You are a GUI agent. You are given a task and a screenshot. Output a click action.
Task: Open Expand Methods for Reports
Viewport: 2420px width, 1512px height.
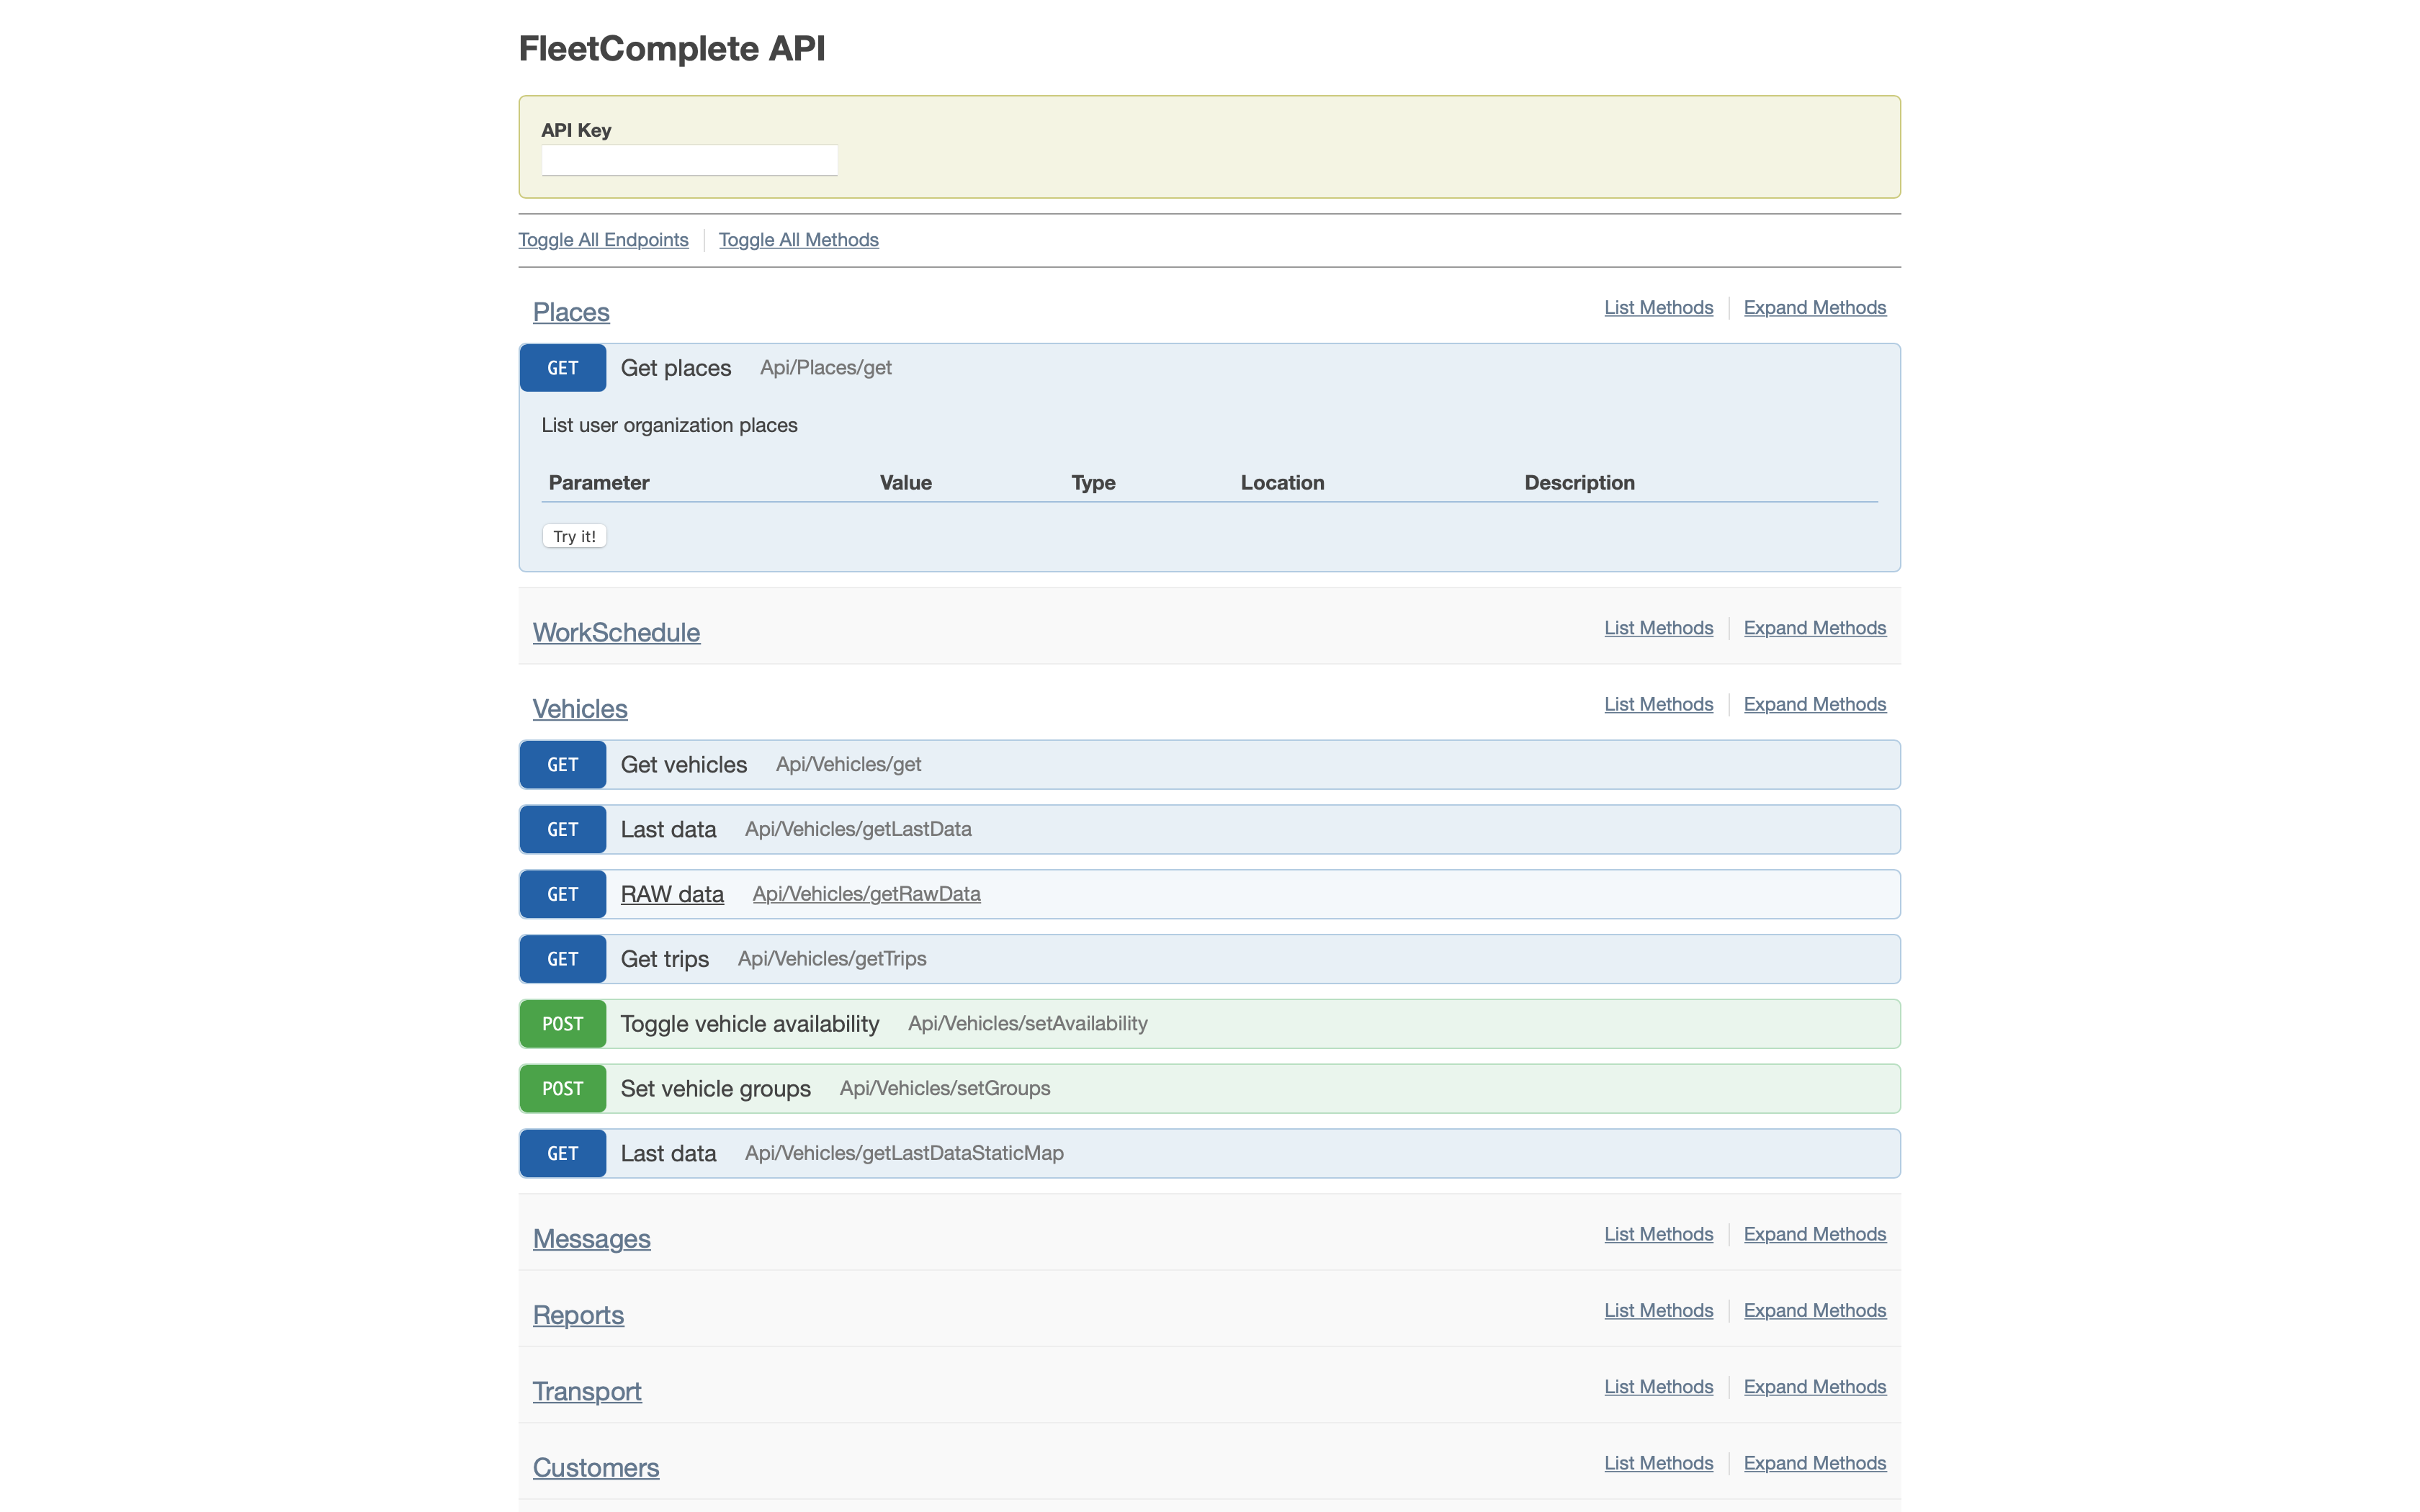click(x=1814, y=1310)
